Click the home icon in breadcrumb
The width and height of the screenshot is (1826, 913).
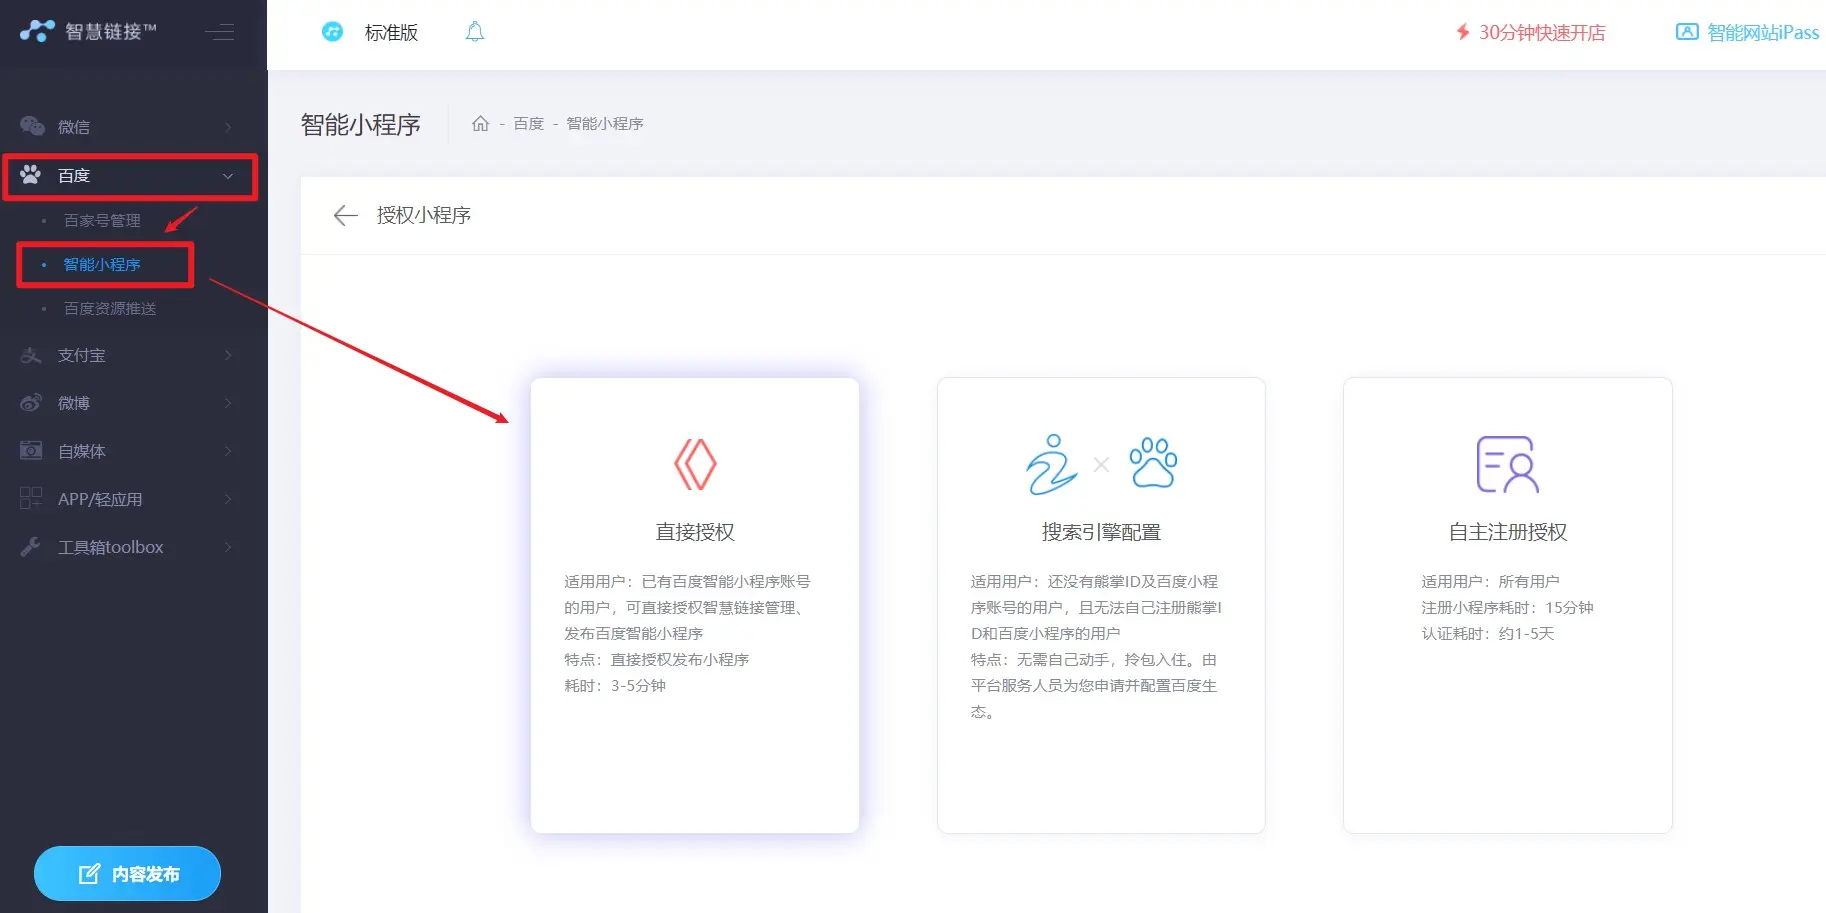(x=480, y=124)
